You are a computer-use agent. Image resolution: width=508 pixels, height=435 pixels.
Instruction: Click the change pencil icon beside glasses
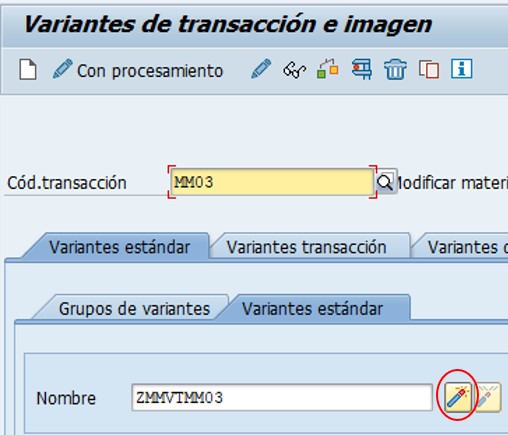[261, 69]
